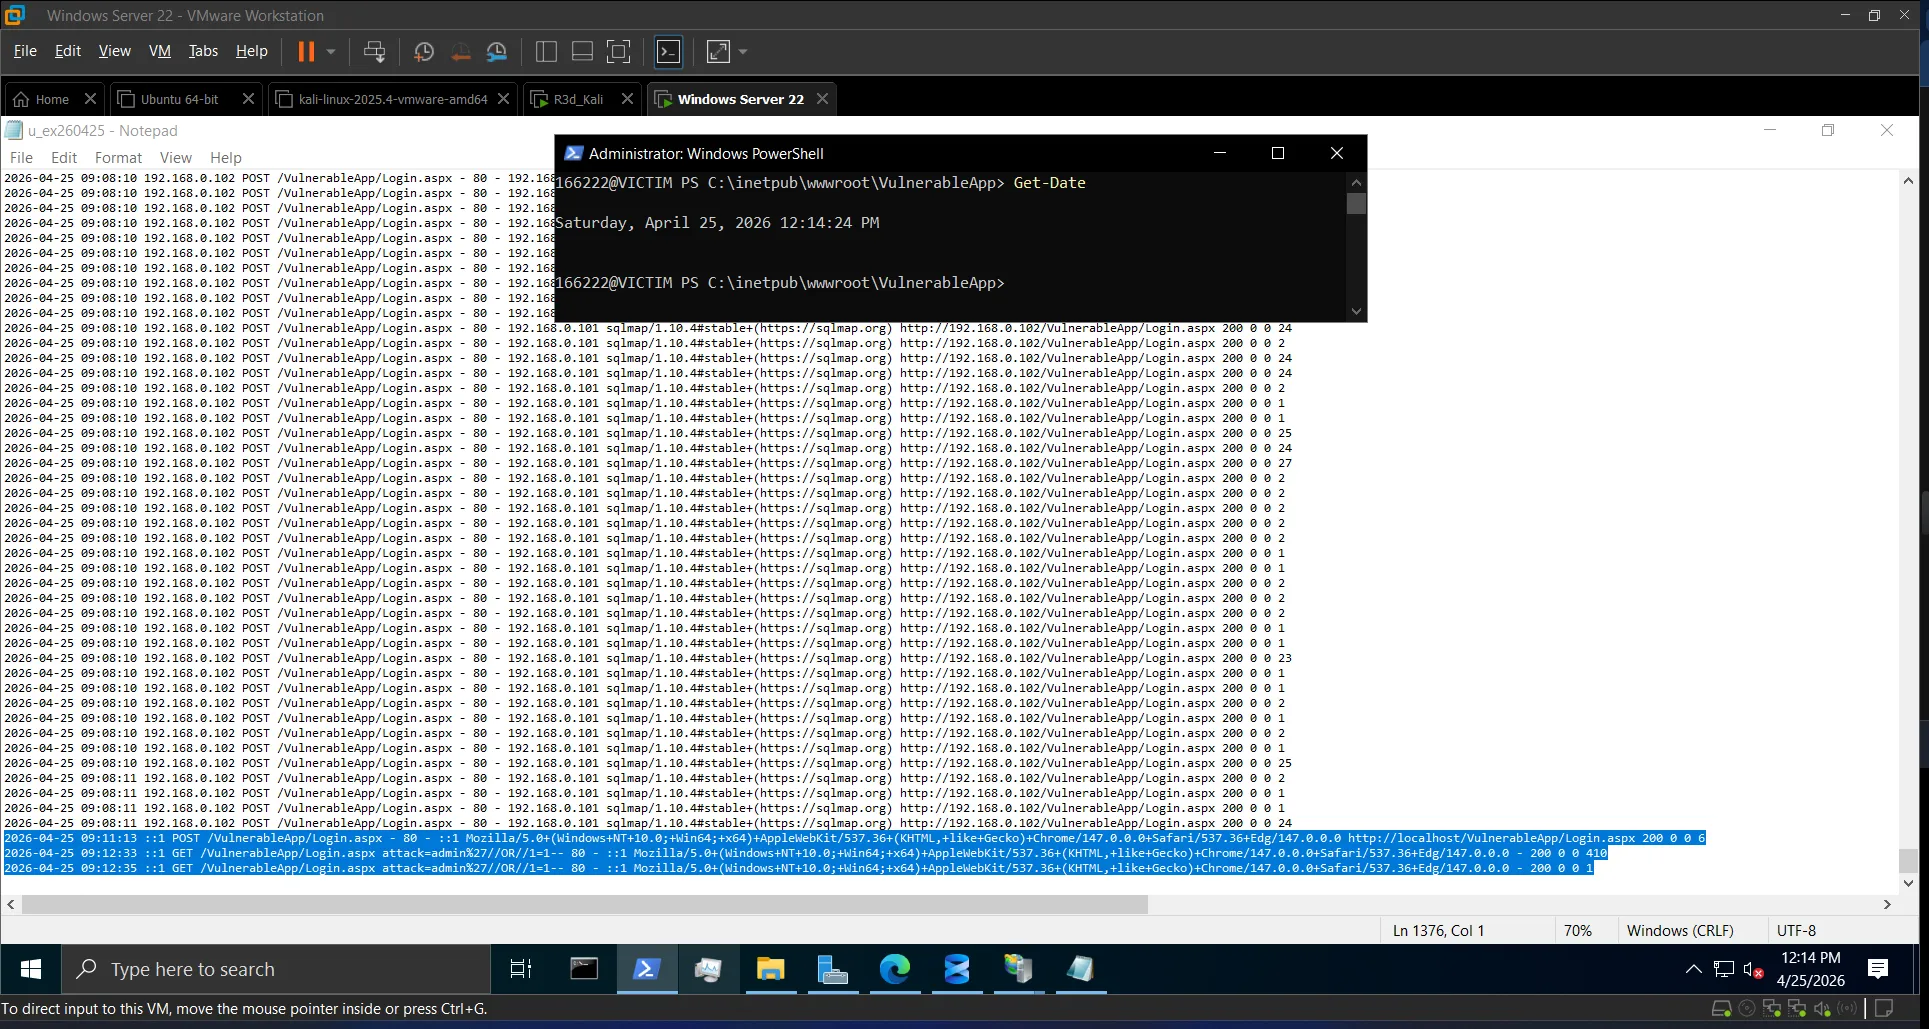Open the VM menu
Image resolution: width=1929 pixels, height=1029 pixels.
pyautogui.click(x=160, y=51)
